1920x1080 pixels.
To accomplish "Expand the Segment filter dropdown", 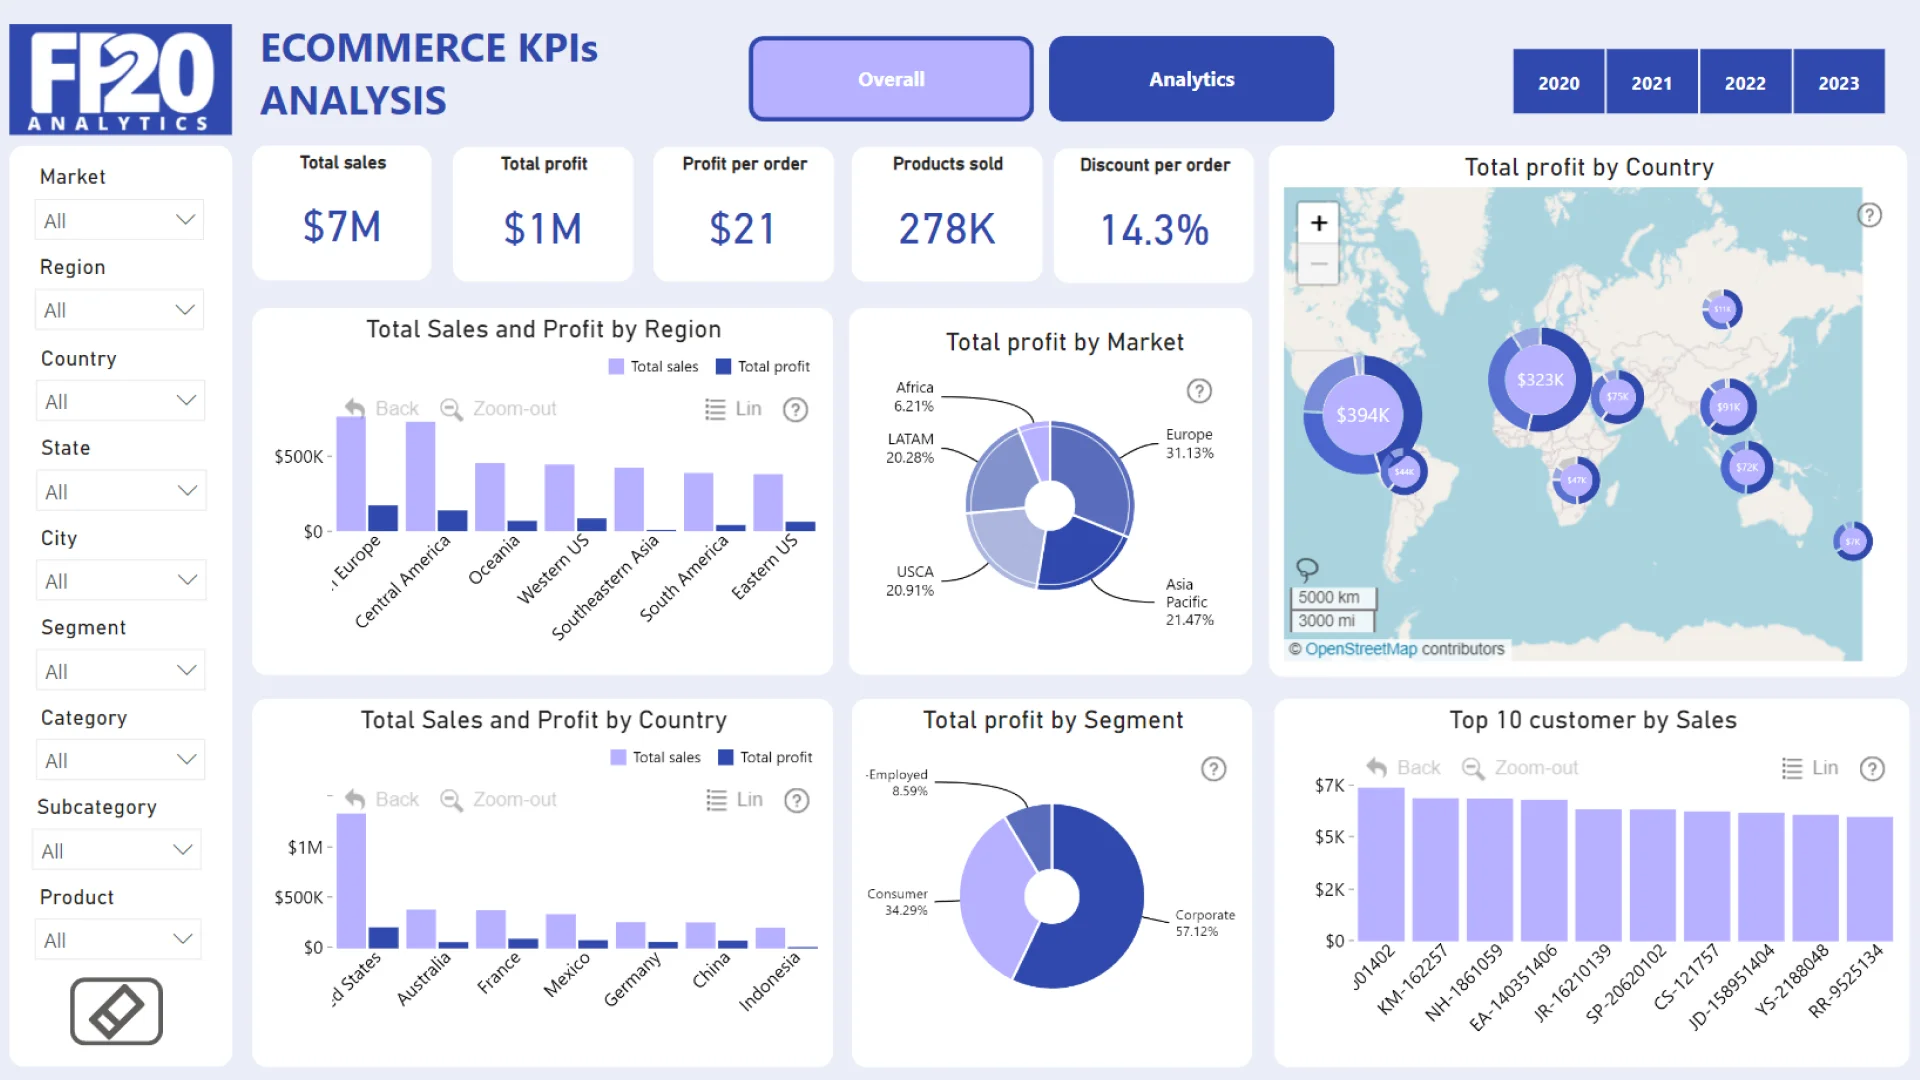I will click(x=121, y=671).
